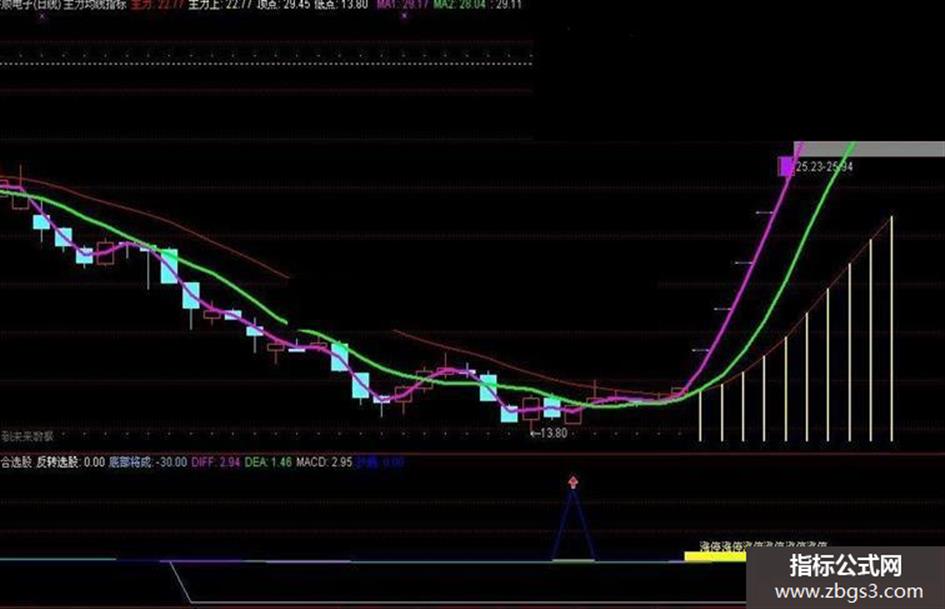
Task: Click the DEA: 1.46 indicator value
Action: [268, 462]
